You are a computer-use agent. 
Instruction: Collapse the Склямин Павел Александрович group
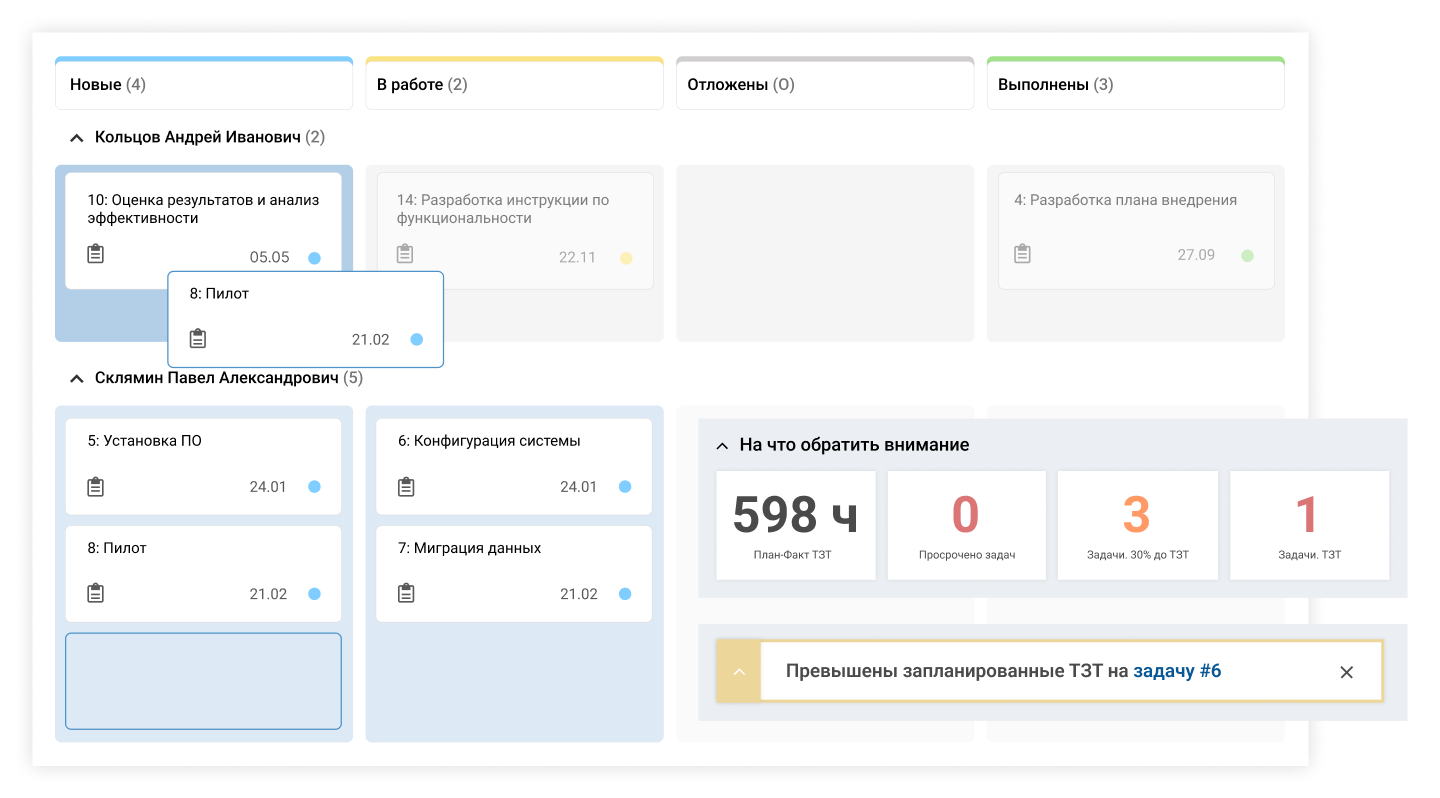[75, 379]
